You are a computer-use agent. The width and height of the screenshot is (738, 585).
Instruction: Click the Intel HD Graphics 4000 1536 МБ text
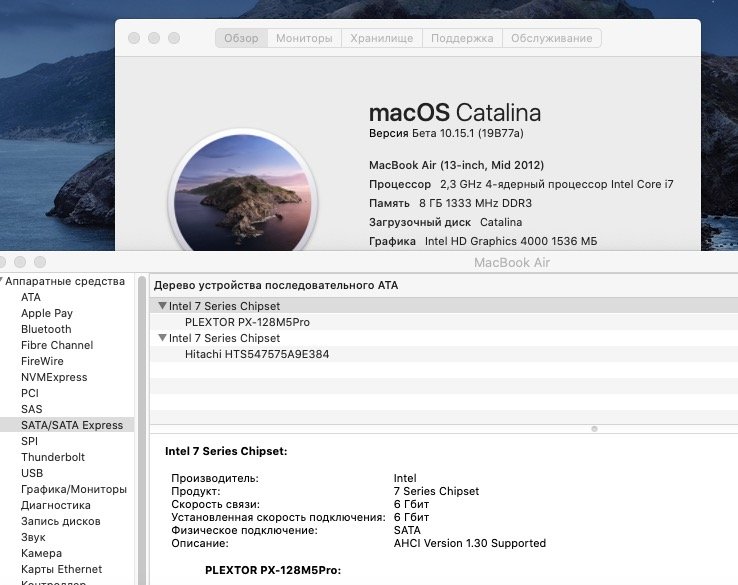511,241
